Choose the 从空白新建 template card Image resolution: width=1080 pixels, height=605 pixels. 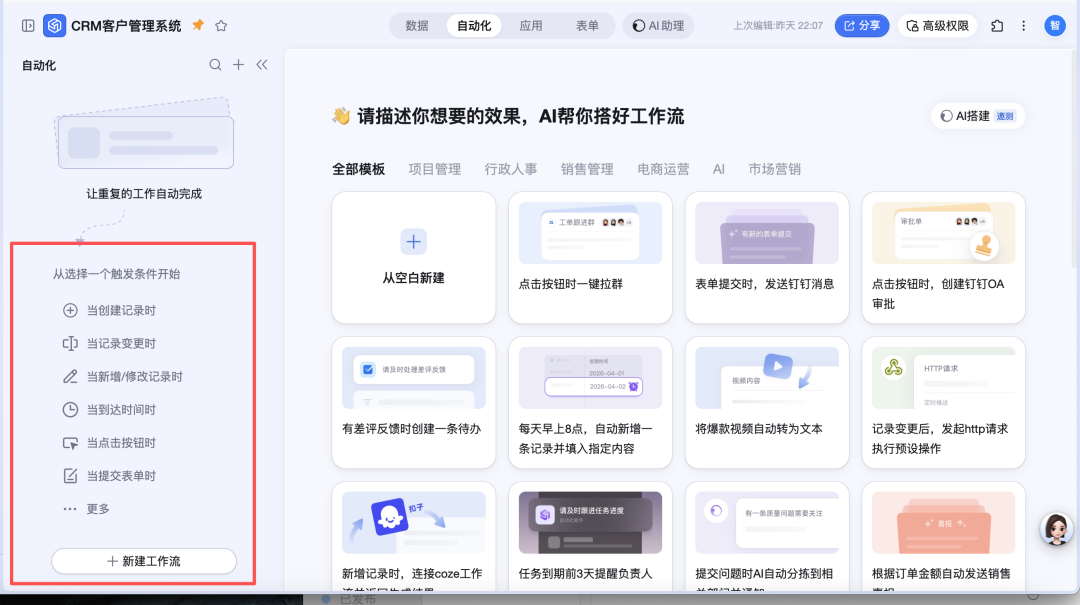click(x=414, y=257)
